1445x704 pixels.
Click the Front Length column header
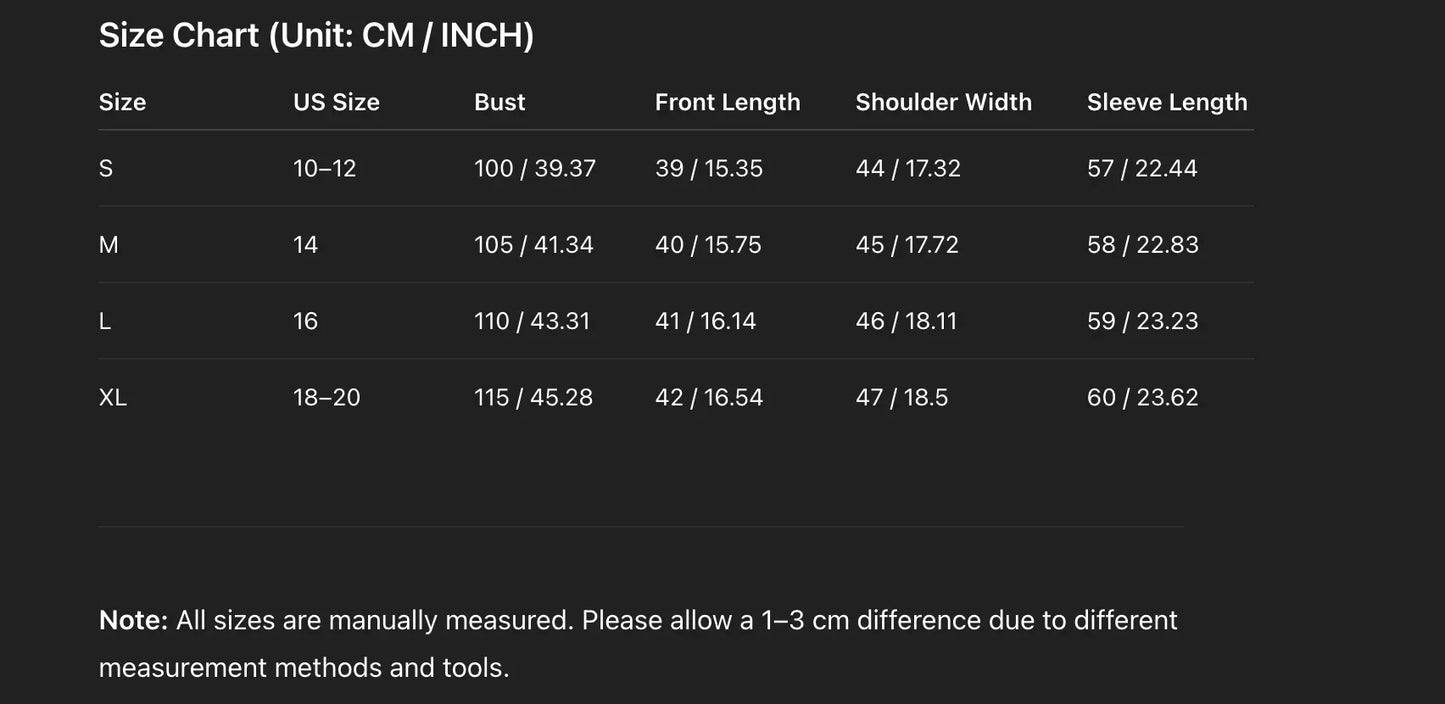[x=727, y=102]
